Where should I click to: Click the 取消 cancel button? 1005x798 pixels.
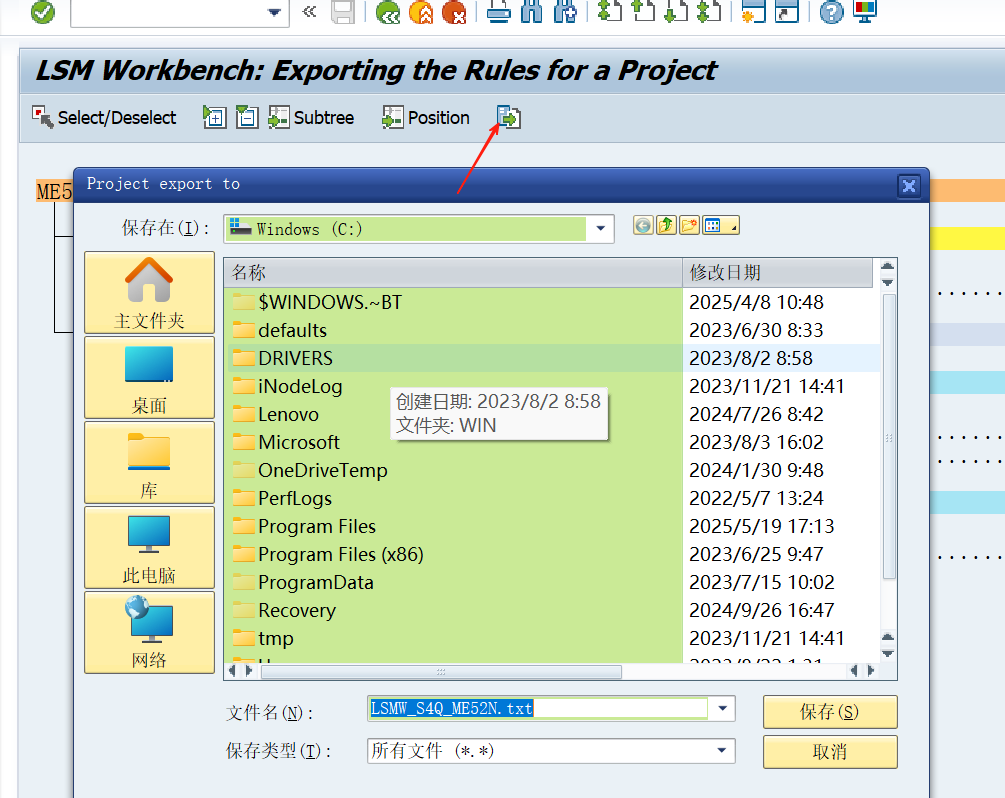[x=830, y=751]
